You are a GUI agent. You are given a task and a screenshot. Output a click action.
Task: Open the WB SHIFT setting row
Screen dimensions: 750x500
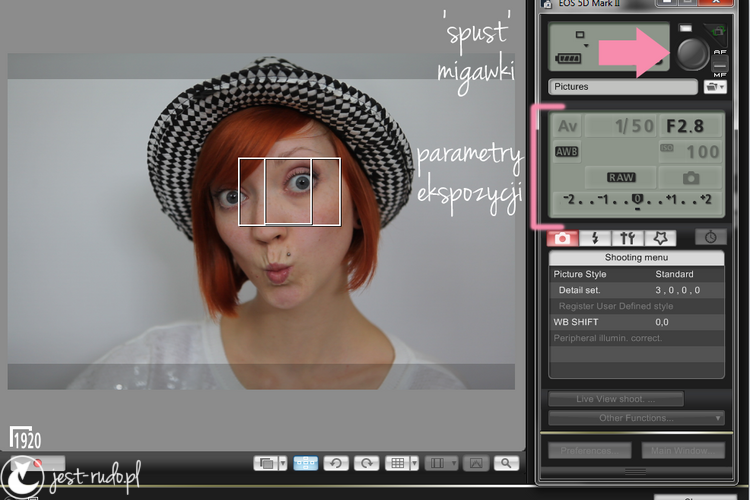click(636, 322)
